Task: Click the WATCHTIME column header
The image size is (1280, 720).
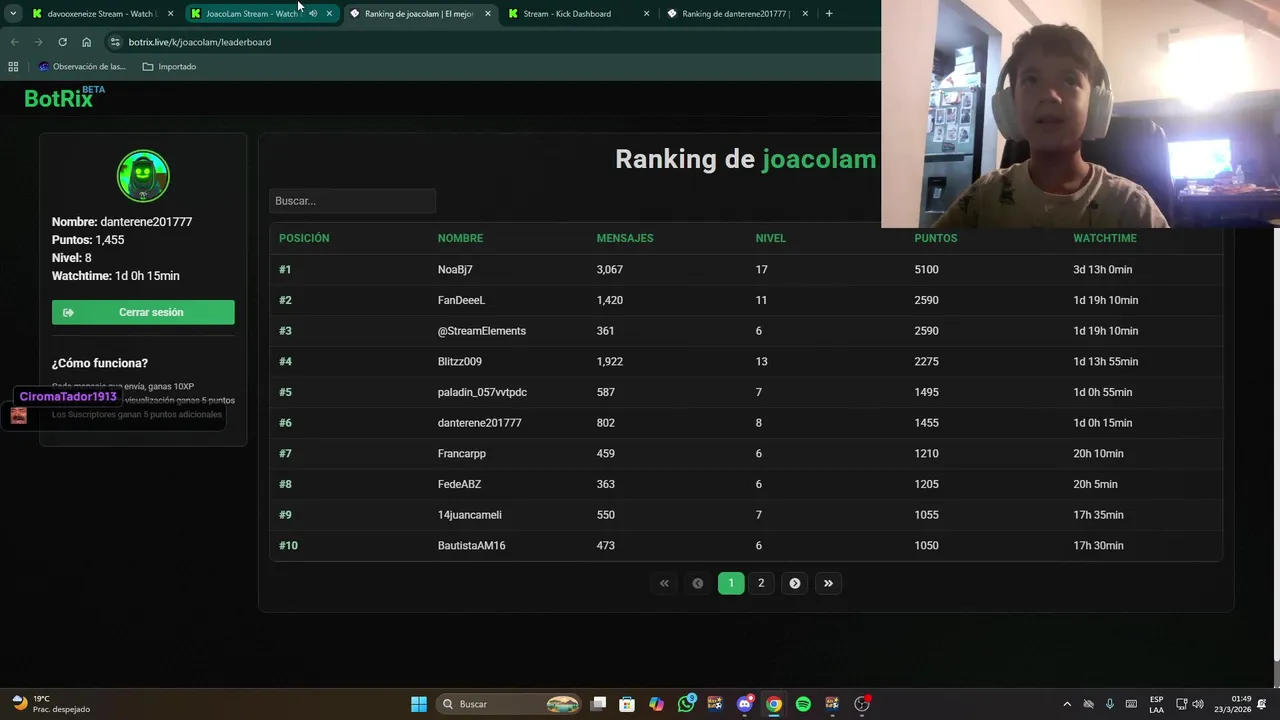Action: pyautogui.click(x=1105, y=238)
